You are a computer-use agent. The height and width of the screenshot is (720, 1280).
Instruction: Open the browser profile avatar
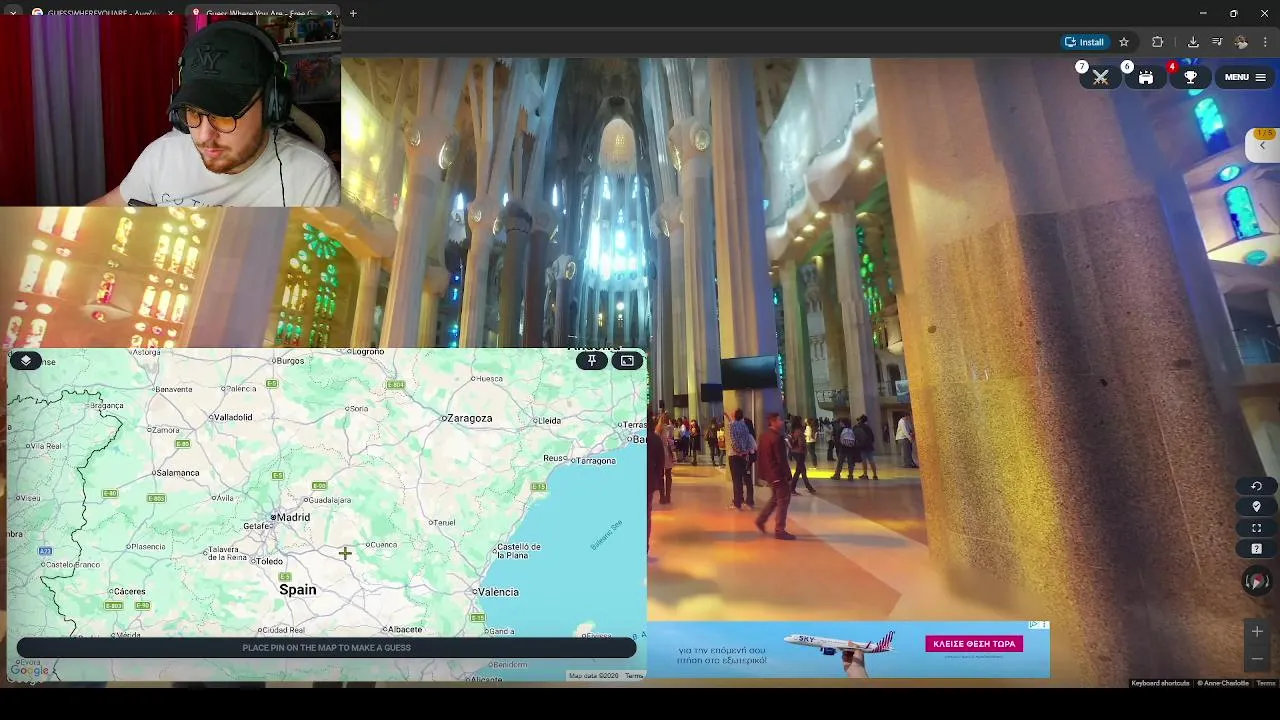[x=1241, y=42]
